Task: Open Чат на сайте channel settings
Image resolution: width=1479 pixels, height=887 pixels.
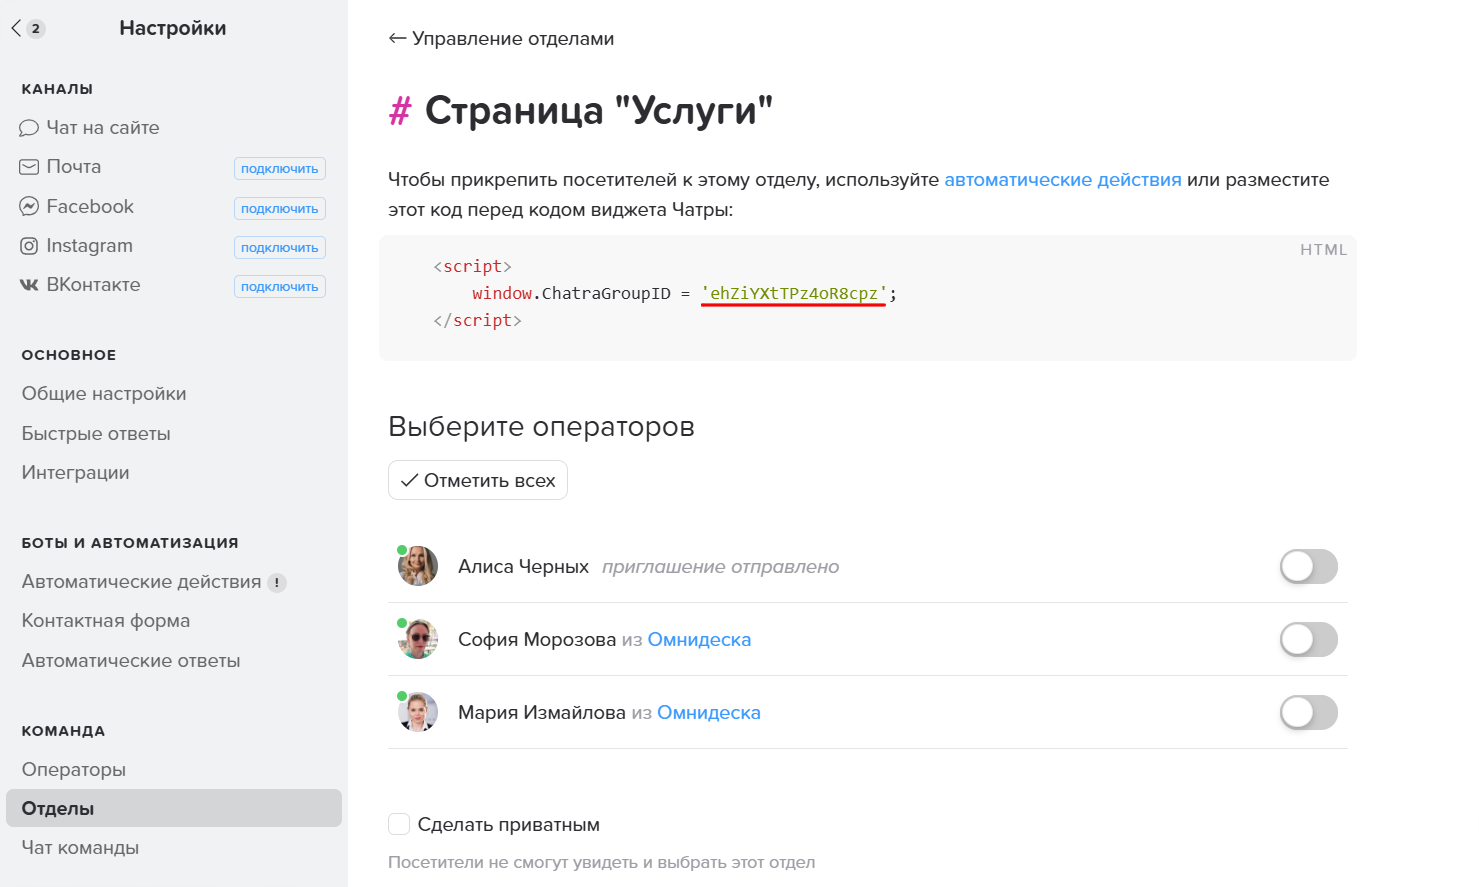Action: tap(103, 128)
